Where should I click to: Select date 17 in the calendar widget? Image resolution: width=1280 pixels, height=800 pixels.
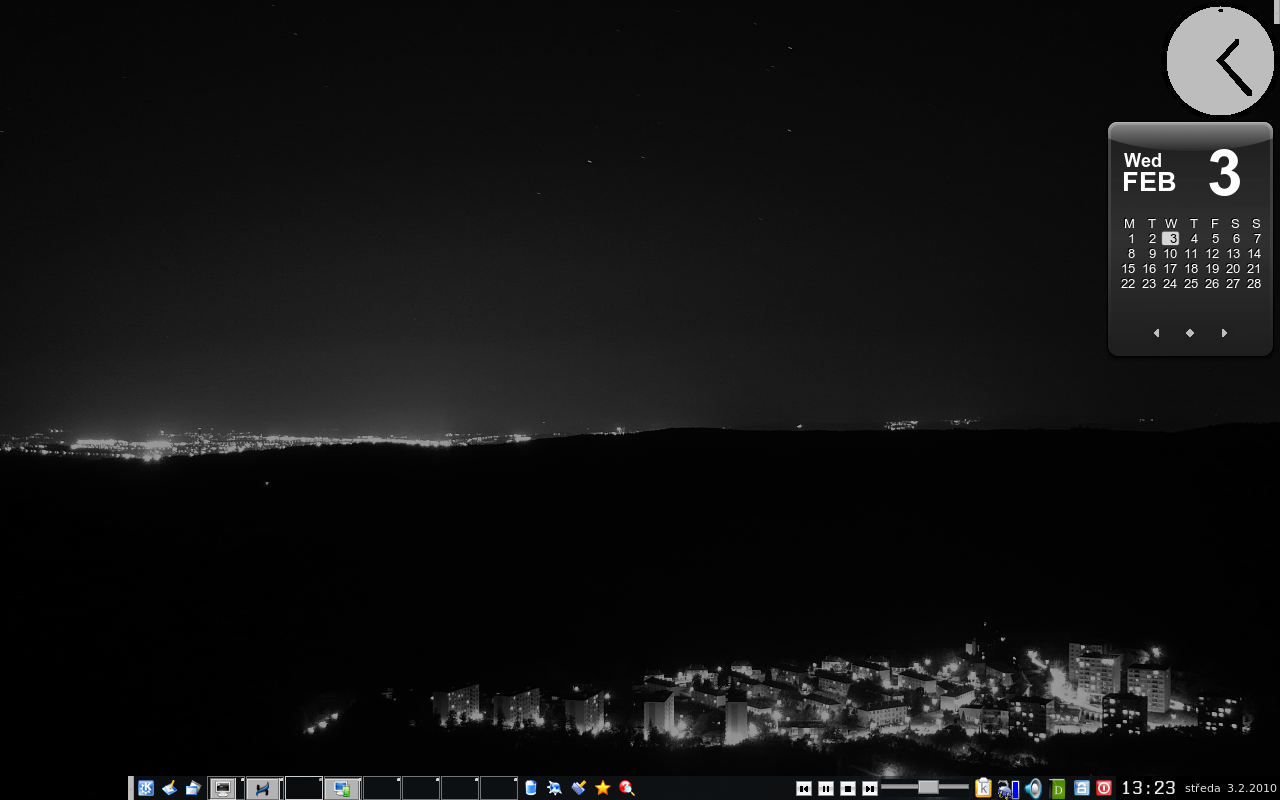(x=1170, y=269)
